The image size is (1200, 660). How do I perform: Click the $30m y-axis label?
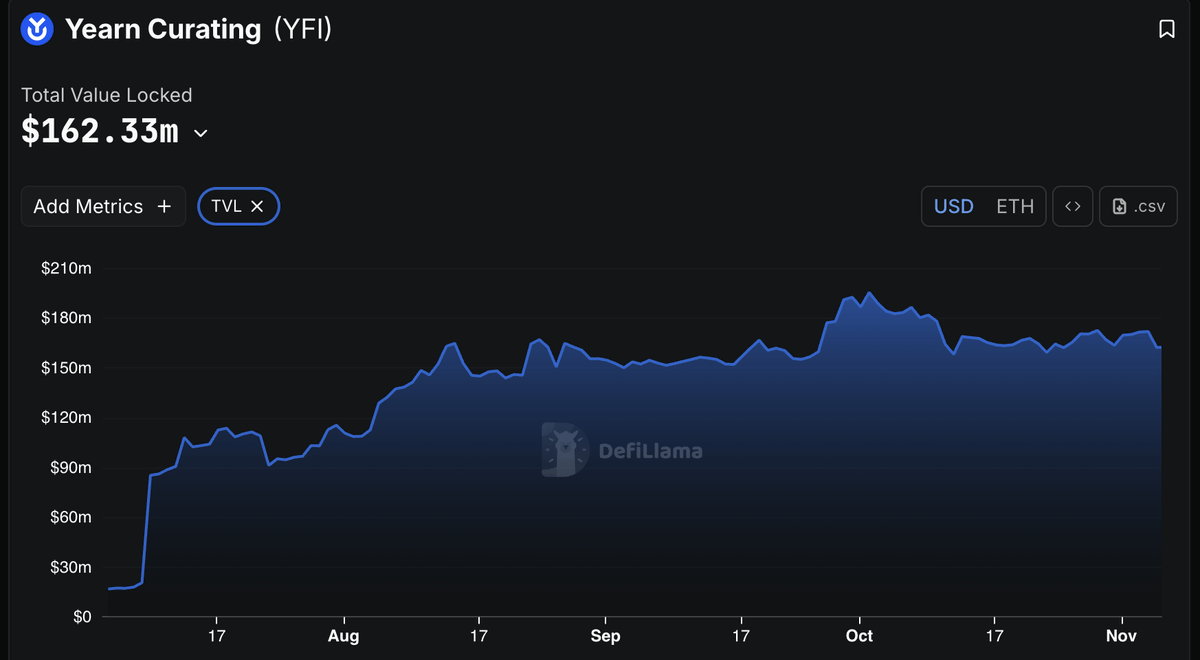[69, 568]
